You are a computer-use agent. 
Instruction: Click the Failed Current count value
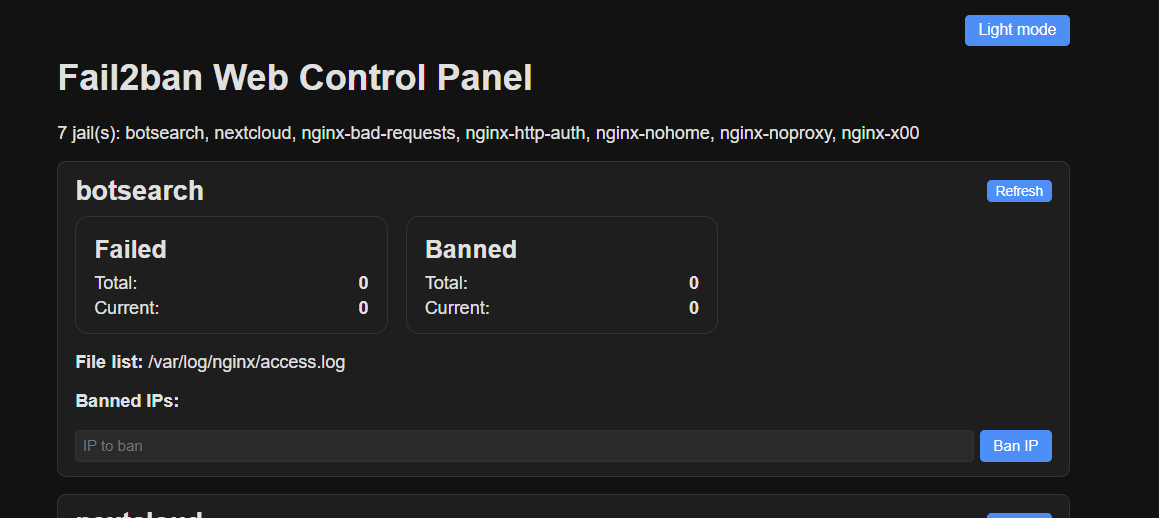(363, 308)
